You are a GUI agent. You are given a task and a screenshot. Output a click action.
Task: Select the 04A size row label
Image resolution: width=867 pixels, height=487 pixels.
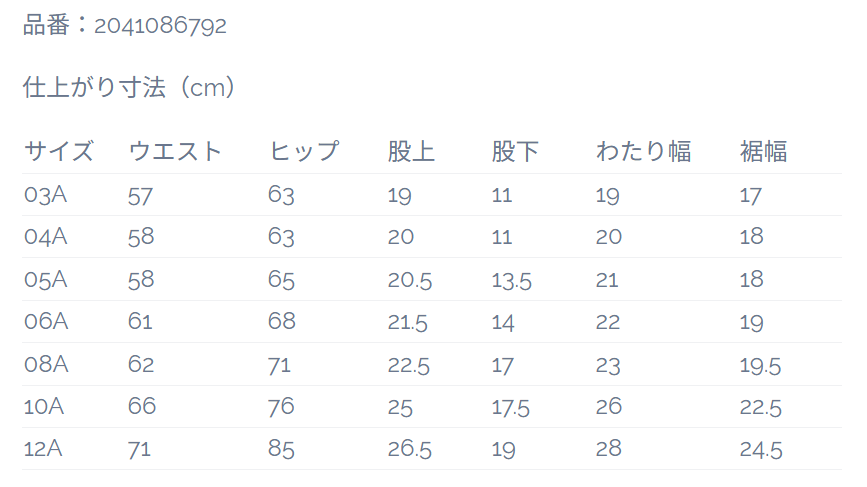[45, 237]
